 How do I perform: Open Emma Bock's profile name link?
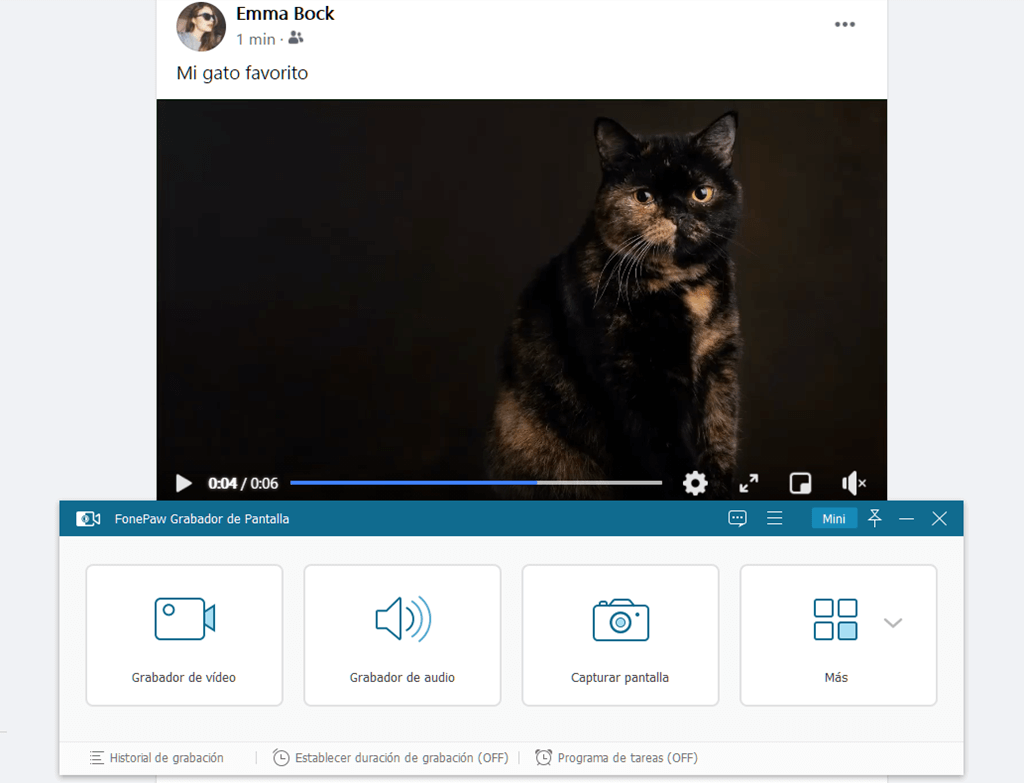(x=285, y=14)
